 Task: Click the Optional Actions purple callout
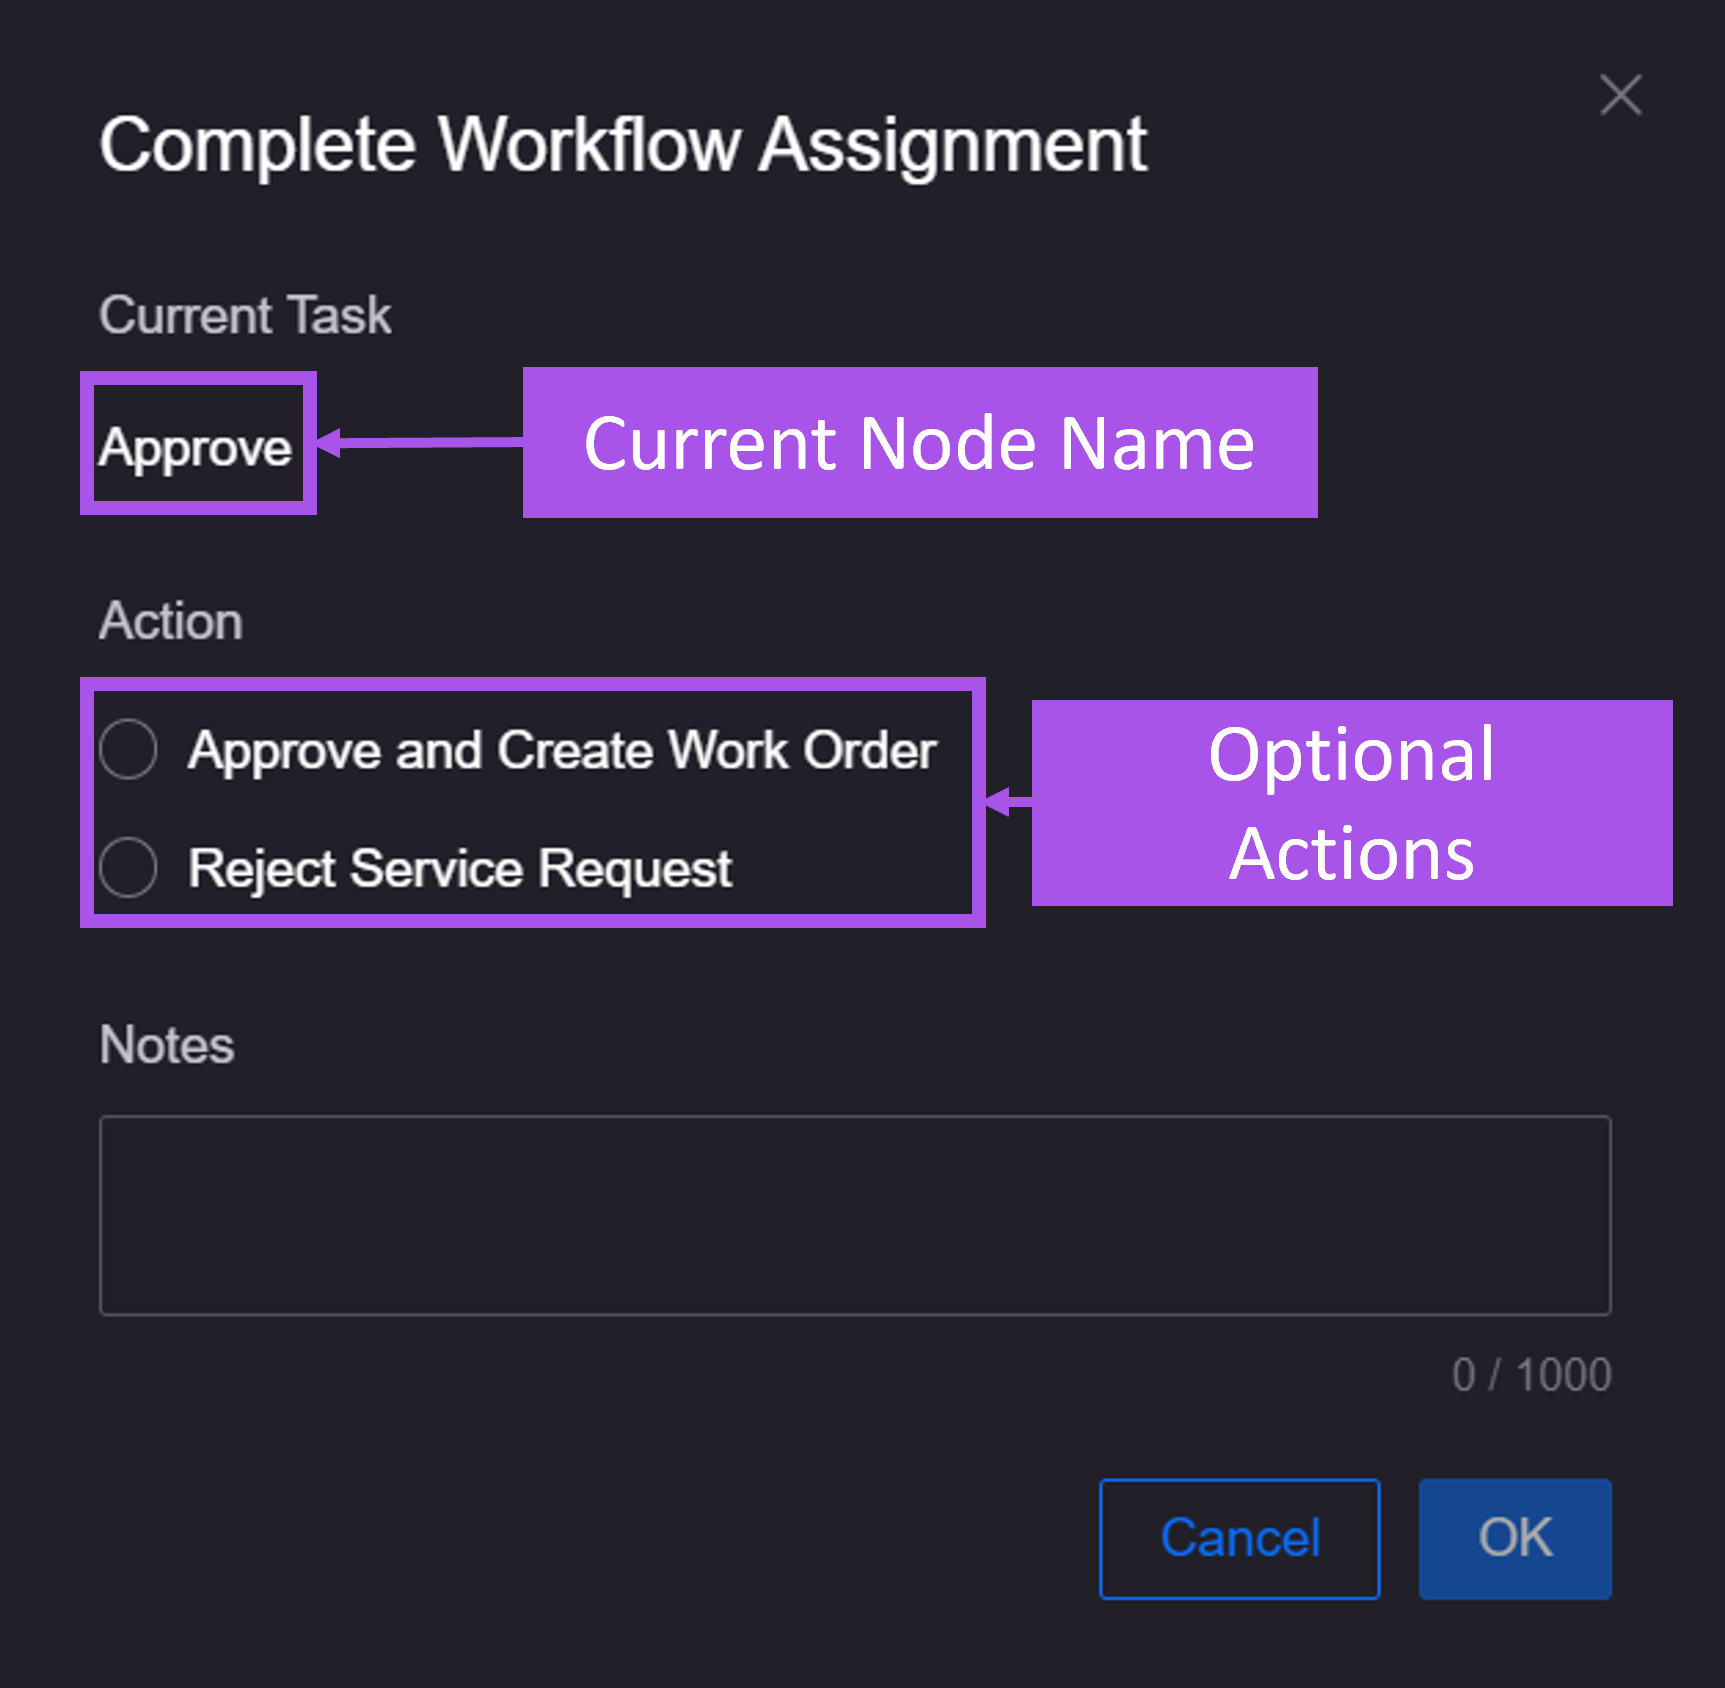pos(1351,803)
